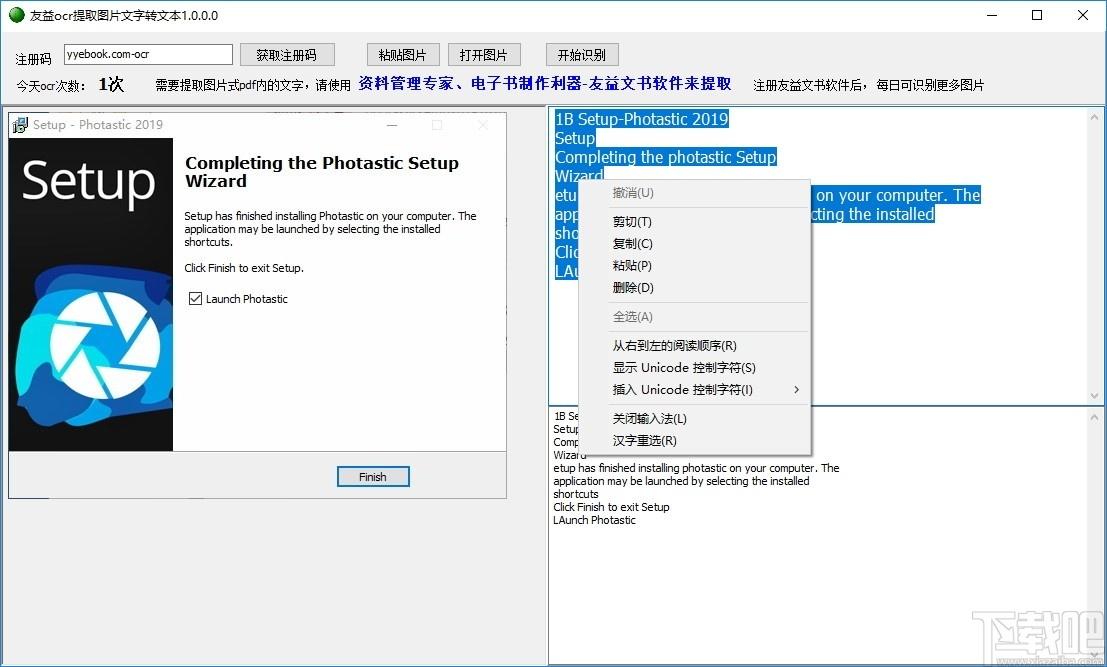Screen dimensions: 1107x667
Task: Click the '1B Setup-Photastic 2019' highlighted line
Action: click(641, 119)
